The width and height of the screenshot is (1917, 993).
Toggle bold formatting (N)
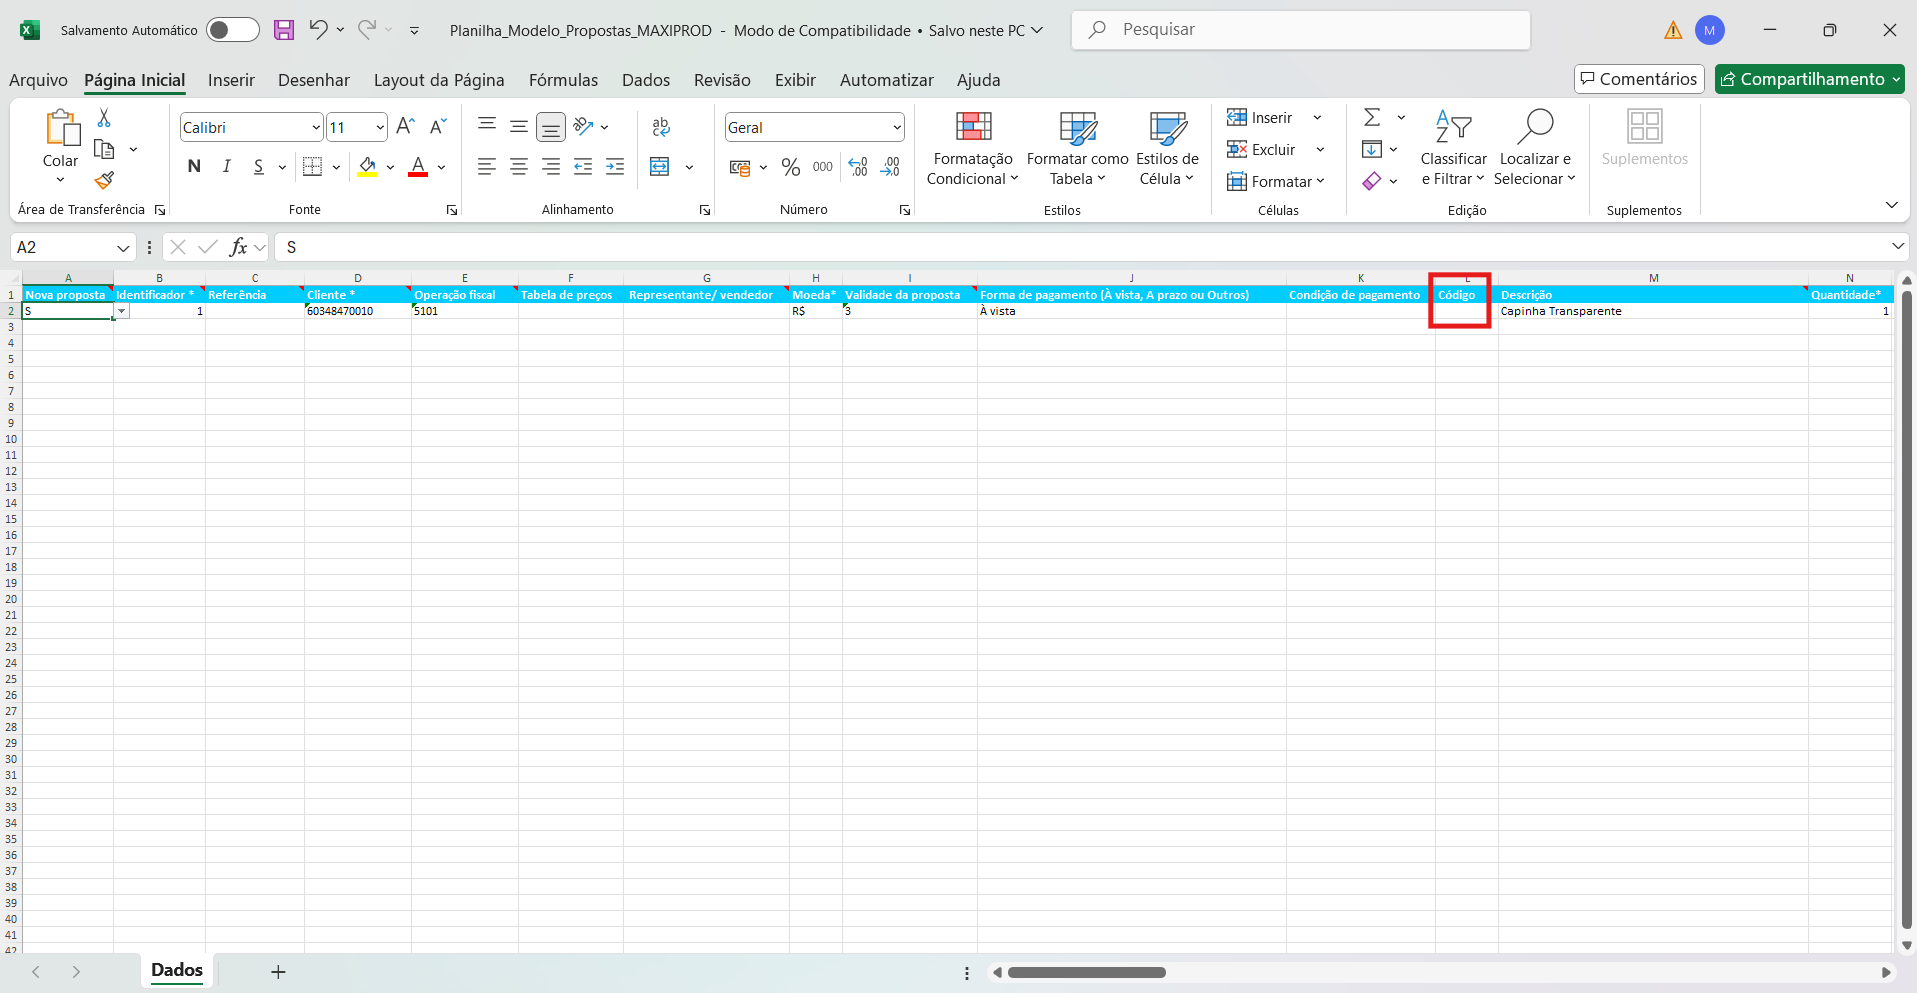point(194,167)
